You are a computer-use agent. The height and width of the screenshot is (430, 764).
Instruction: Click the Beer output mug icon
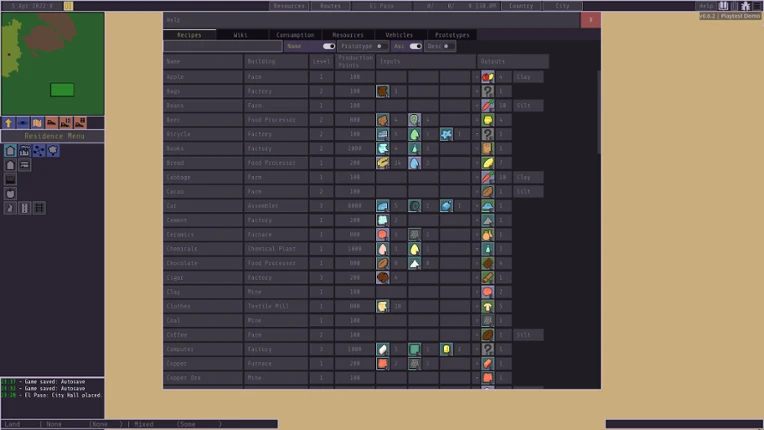(488, 120)
